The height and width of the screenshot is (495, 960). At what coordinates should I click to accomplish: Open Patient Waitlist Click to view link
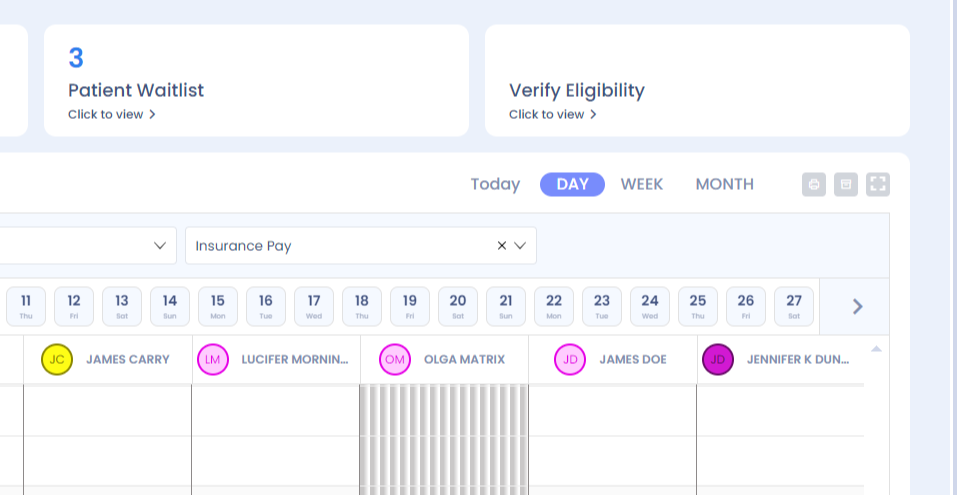111,115
